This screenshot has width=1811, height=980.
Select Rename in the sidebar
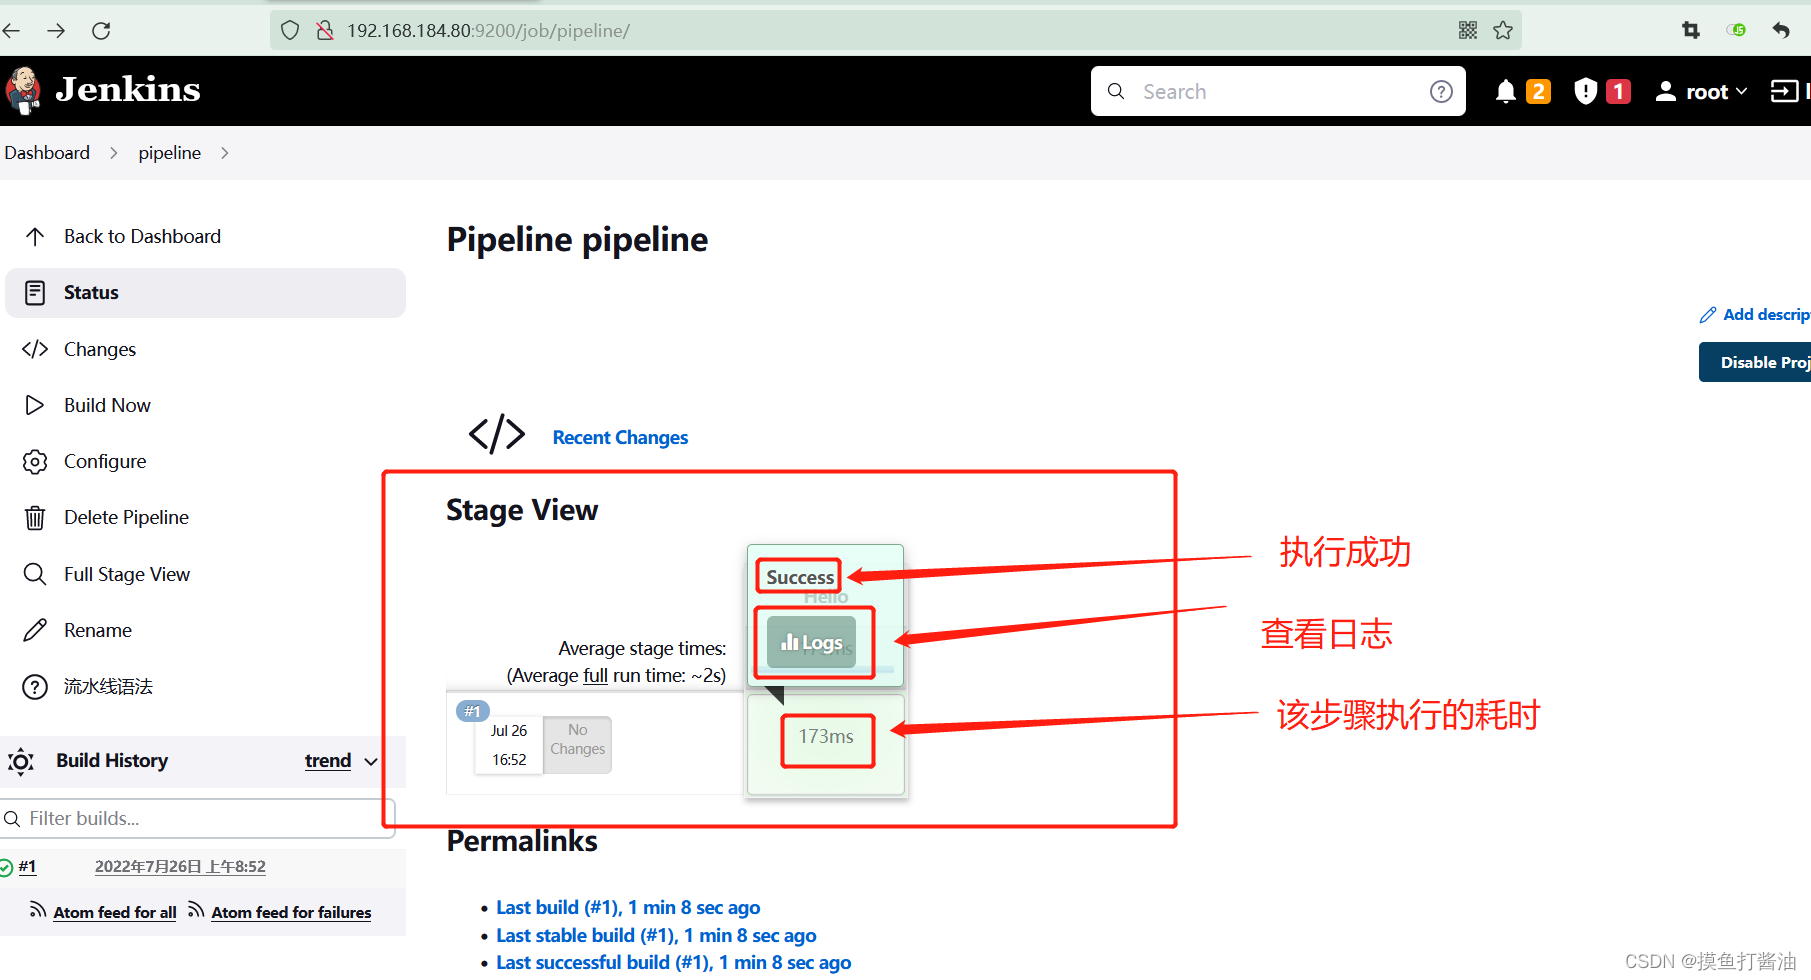98,630
